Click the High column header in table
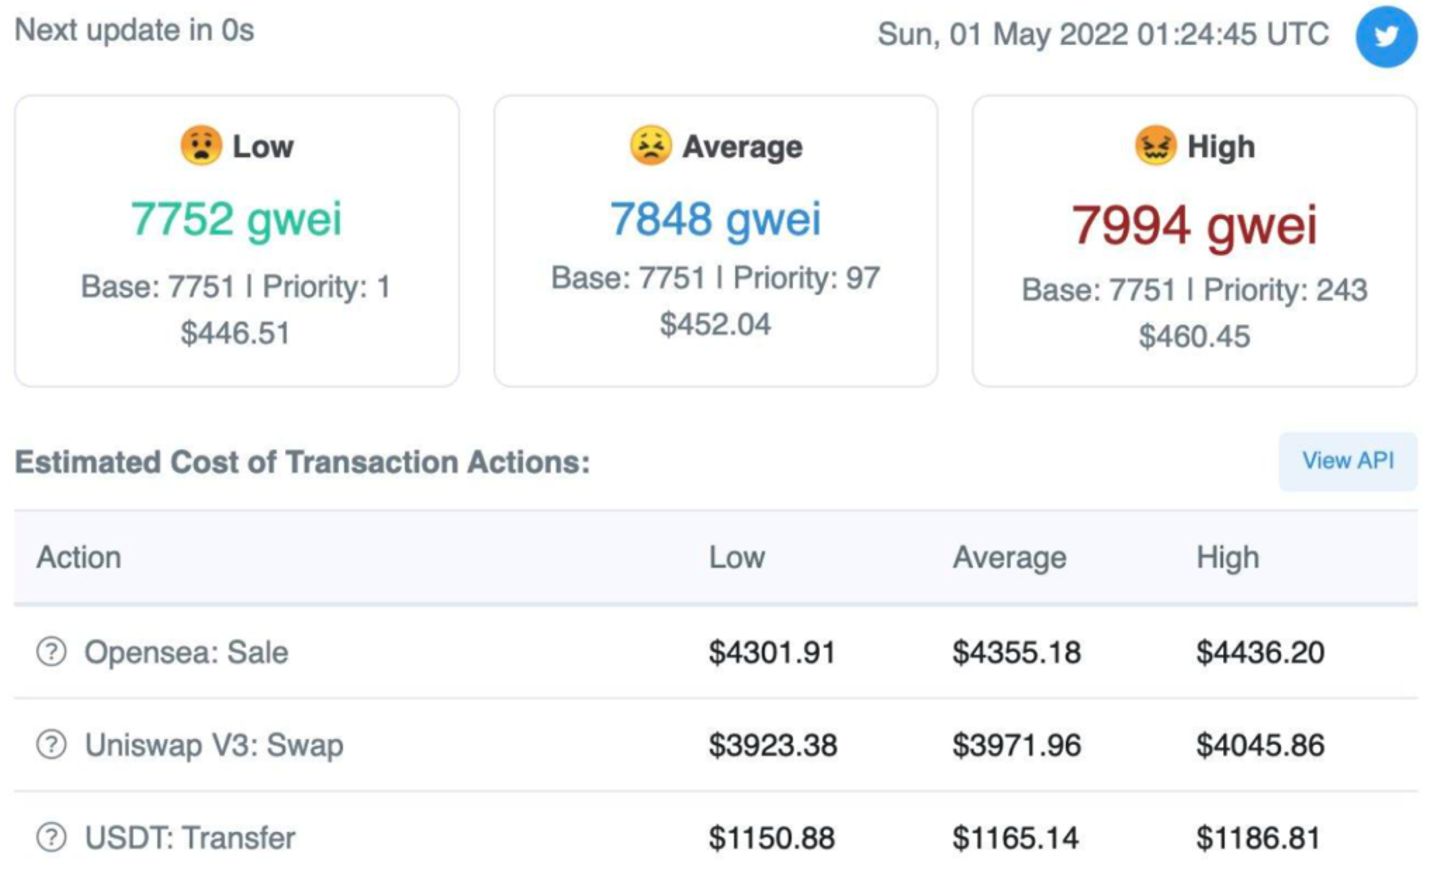Image resolution: width=1440 pixels, height=894 pixels. click(x=1228, y=557)
